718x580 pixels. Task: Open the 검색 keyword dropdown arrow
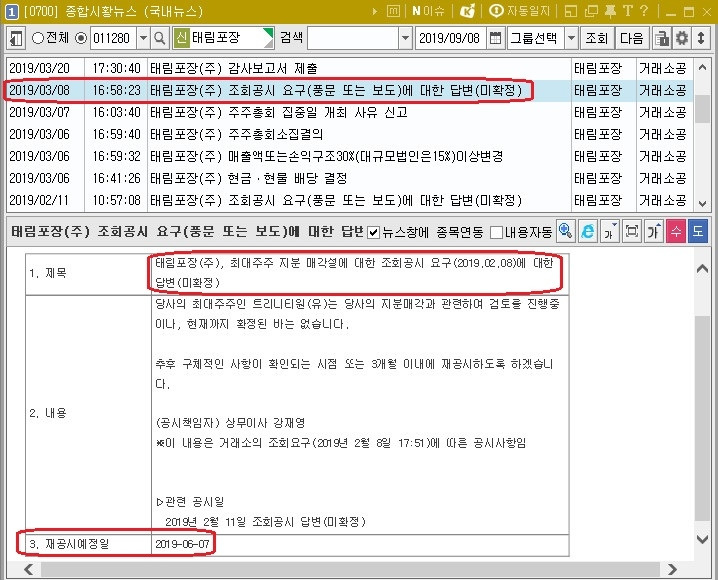405,38
